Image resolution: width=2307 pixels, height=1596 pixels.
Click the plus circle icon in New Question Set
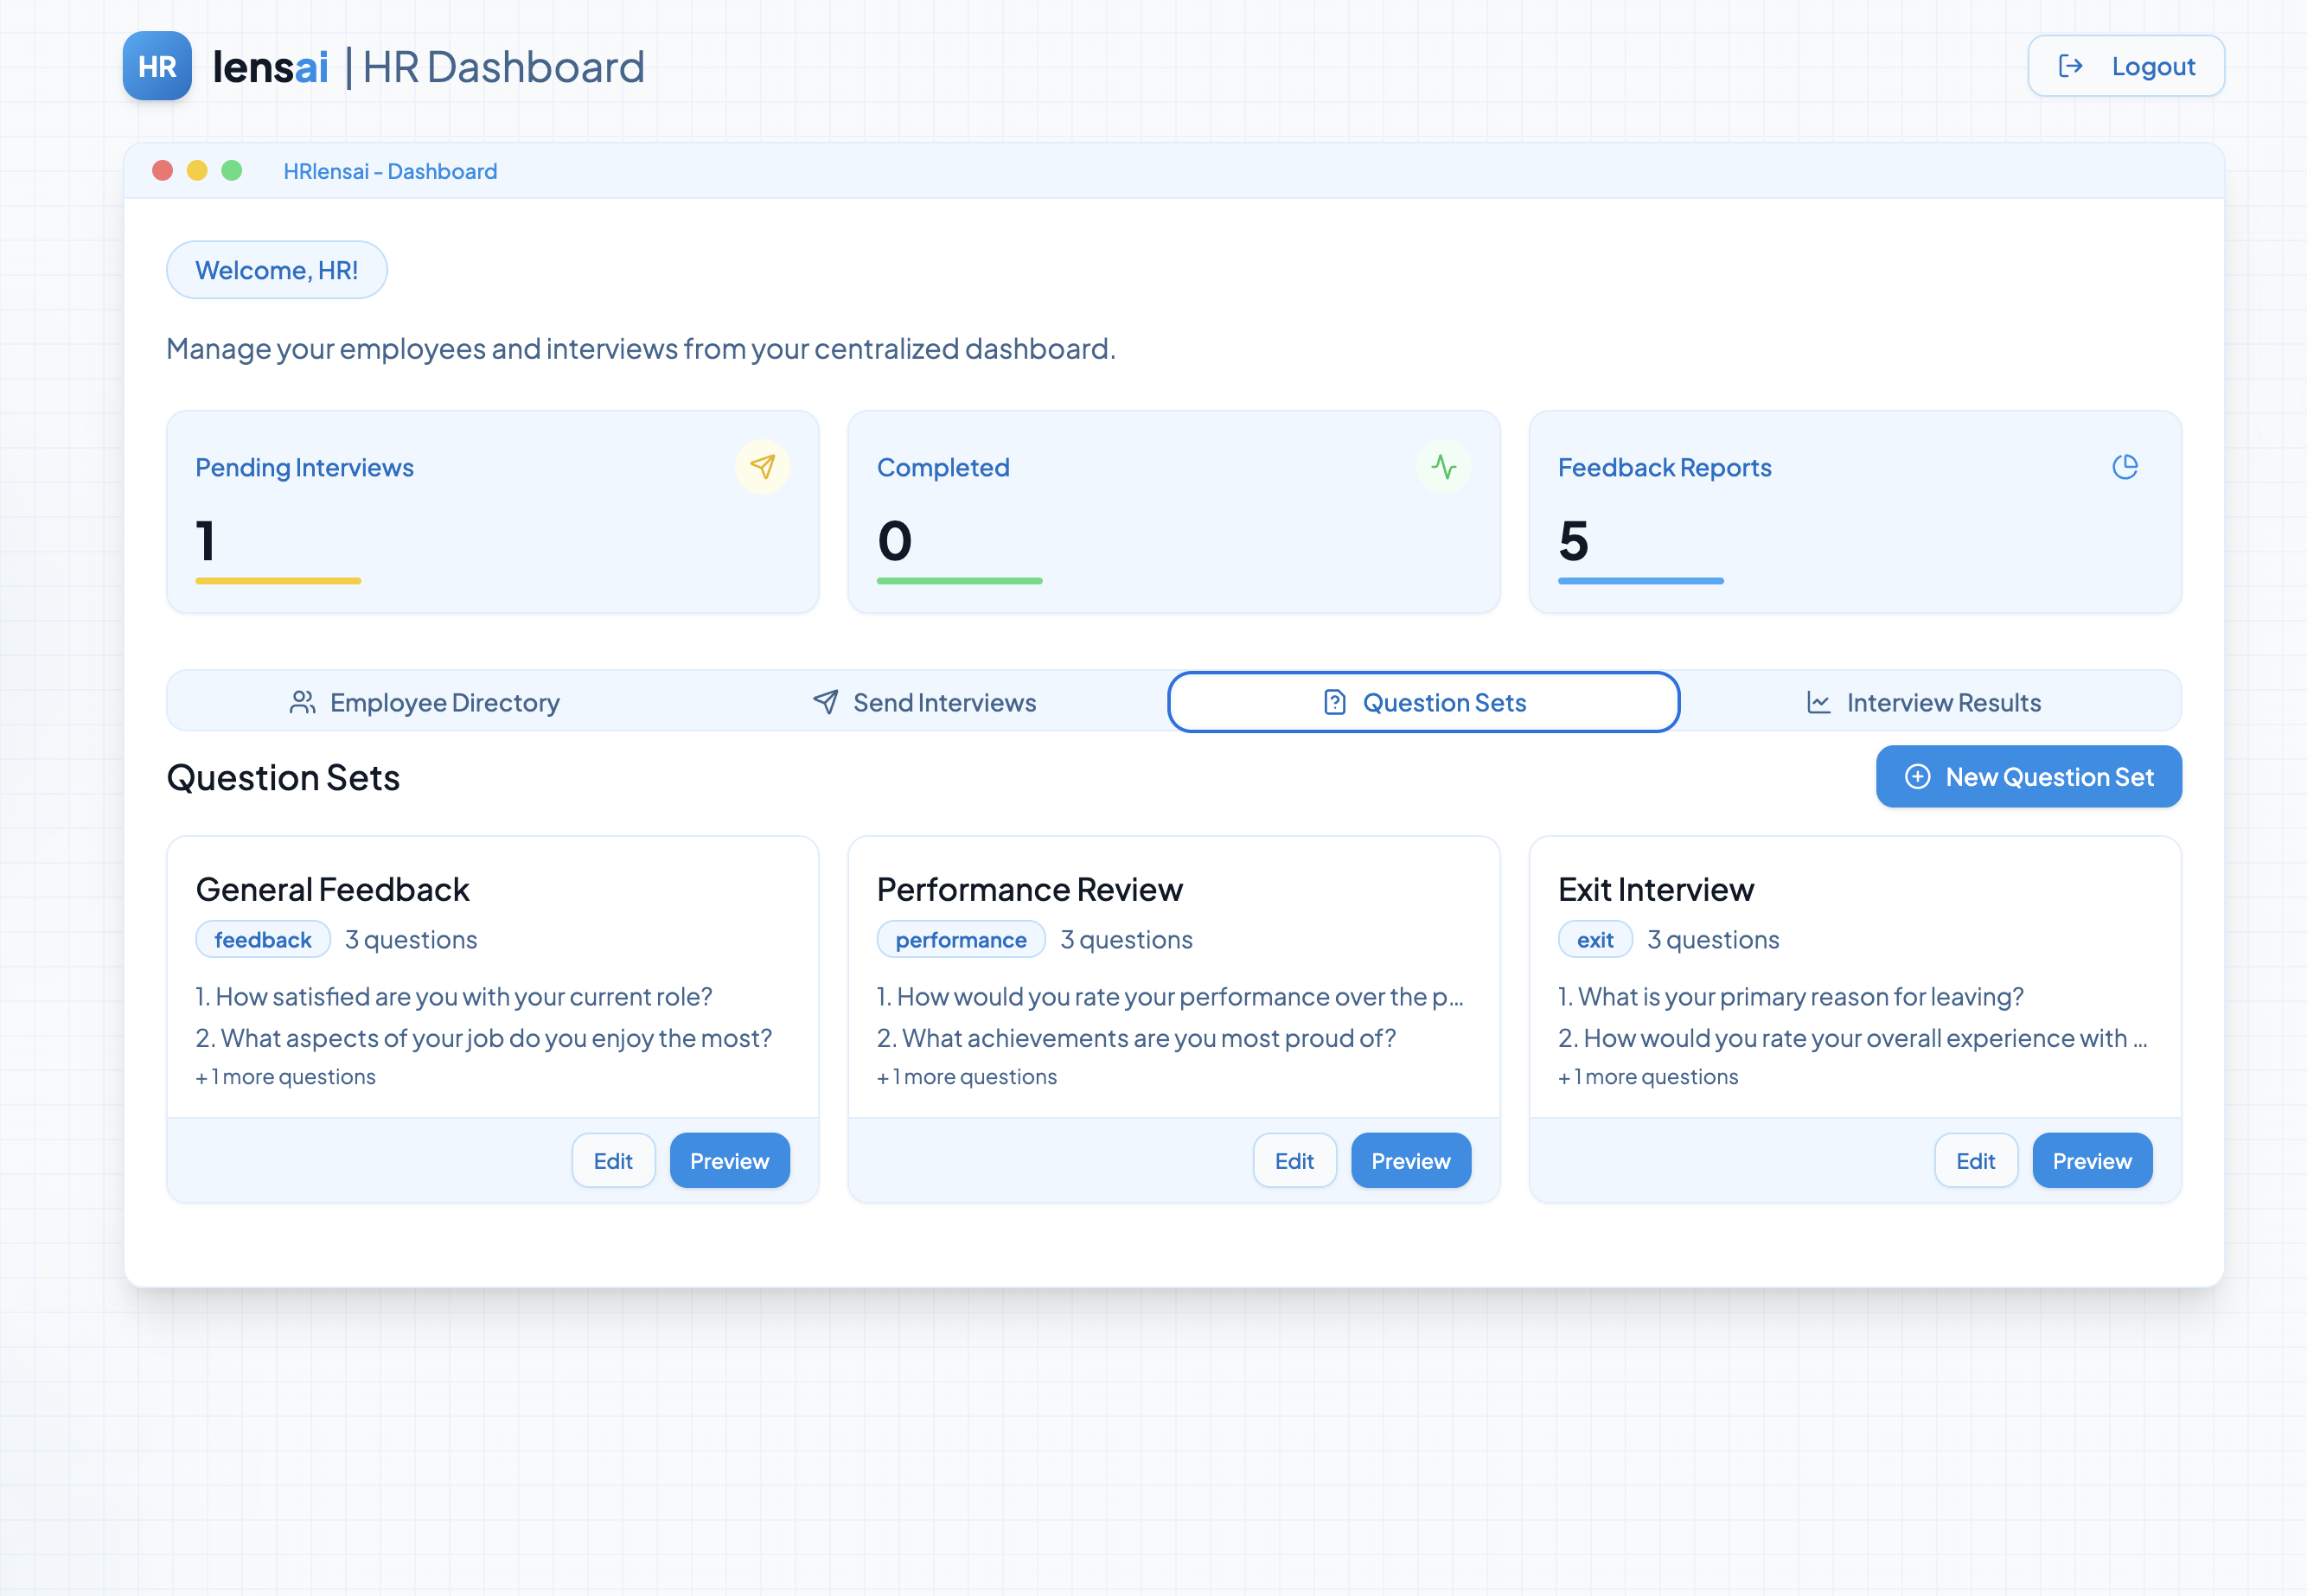pos(1917,777)
